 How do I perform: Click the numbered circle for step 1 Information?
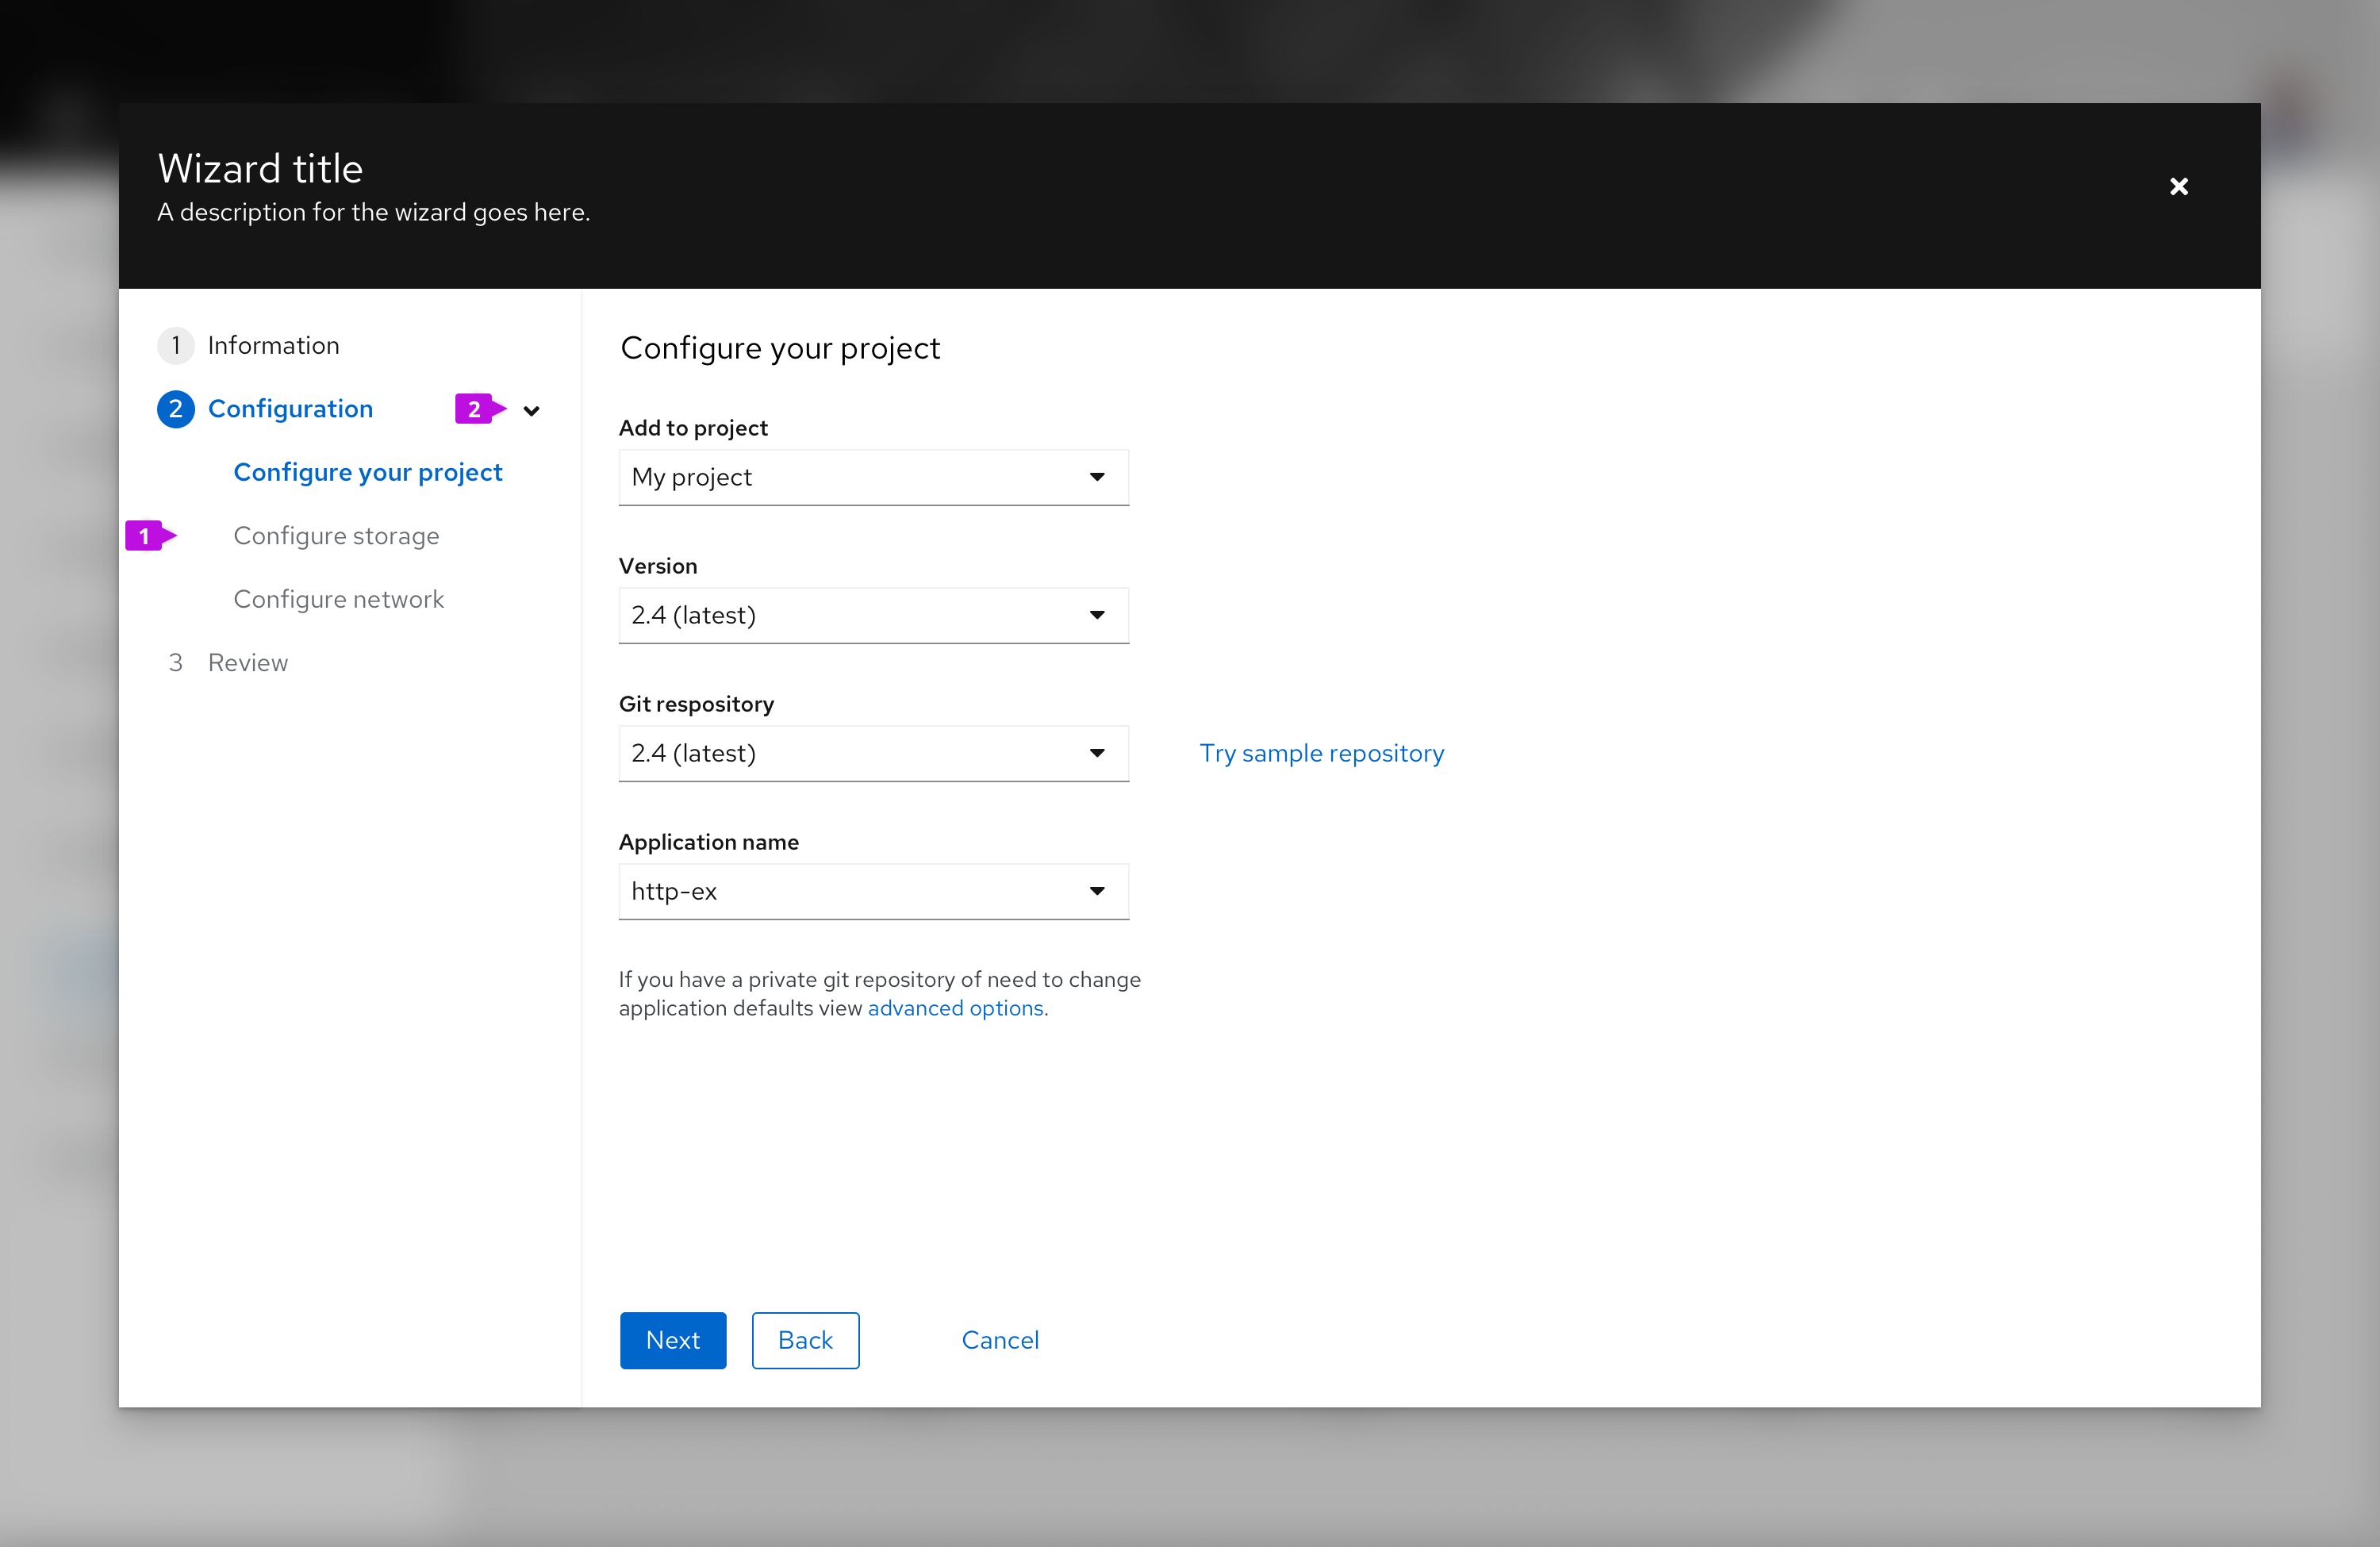click(175, 345)
